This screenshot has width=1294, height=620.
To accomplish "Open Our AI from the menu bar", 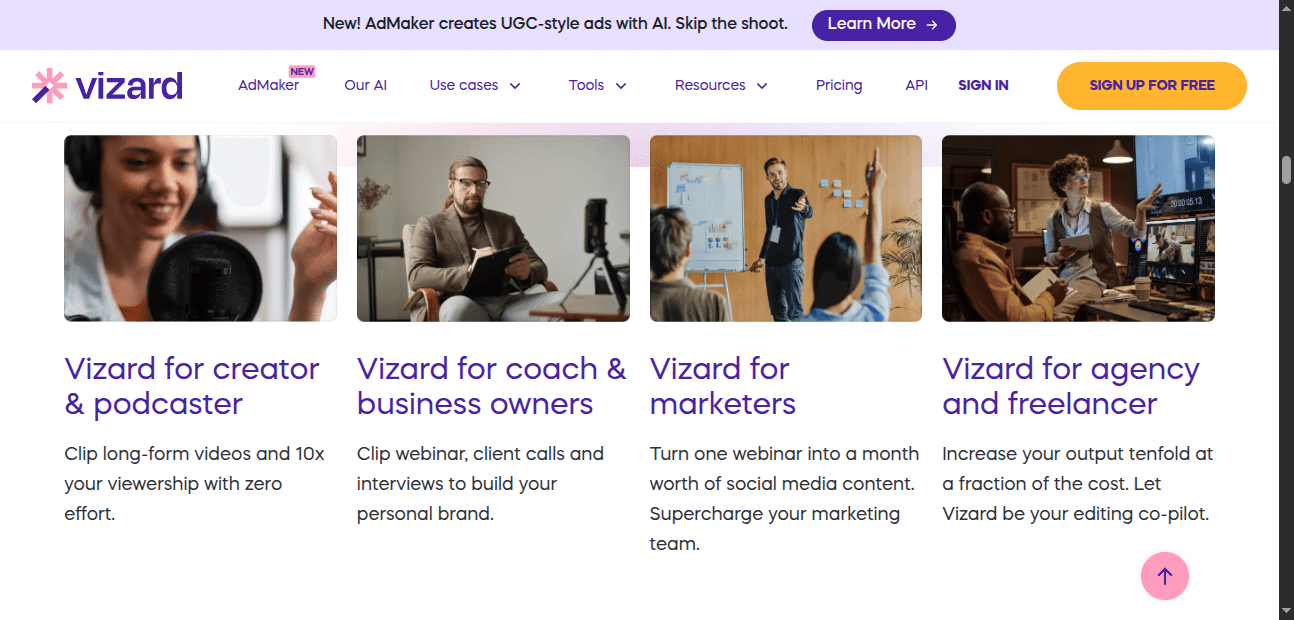I will [365, 85].
